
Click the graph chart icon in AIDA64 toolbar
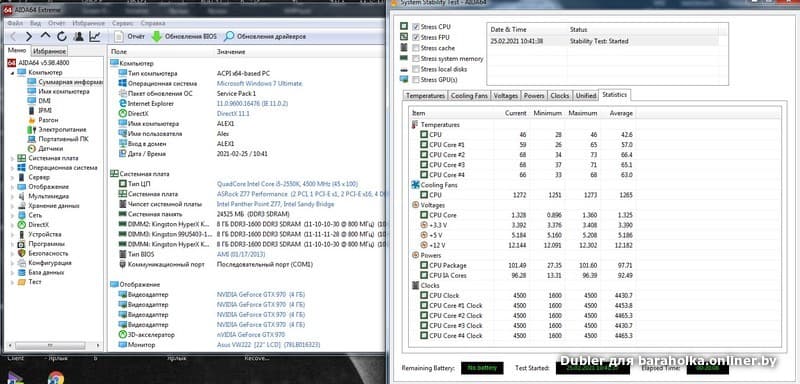tap(95, 37)
